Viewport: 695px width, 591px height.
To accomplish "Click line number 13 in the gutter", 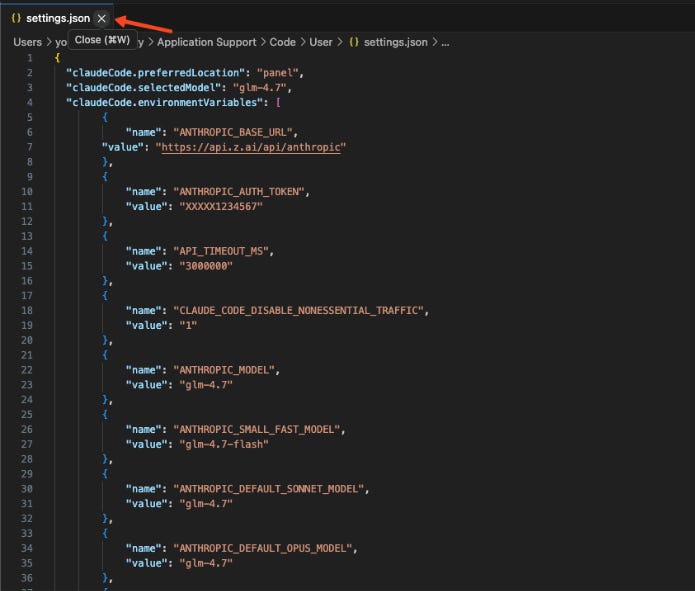I will (x=27, y=236).
